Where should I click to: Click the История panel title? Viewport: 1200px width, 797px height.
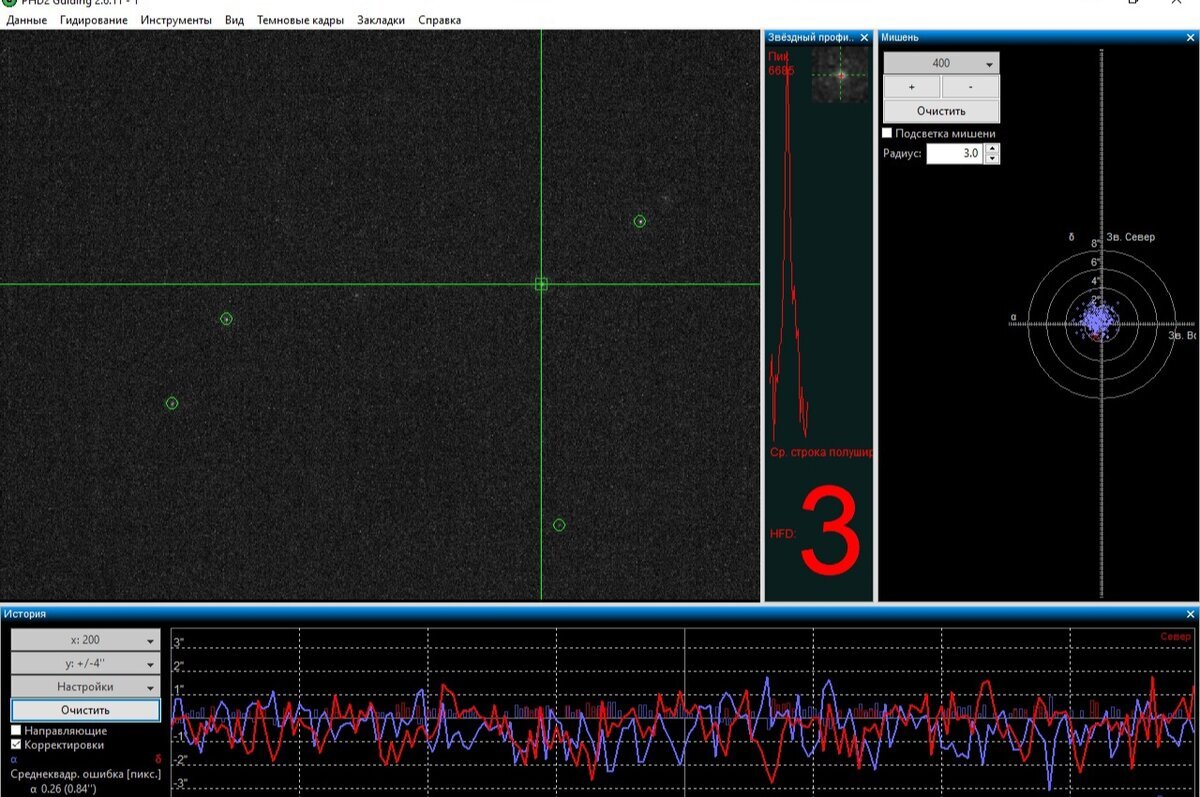click(x=25, y=614)
